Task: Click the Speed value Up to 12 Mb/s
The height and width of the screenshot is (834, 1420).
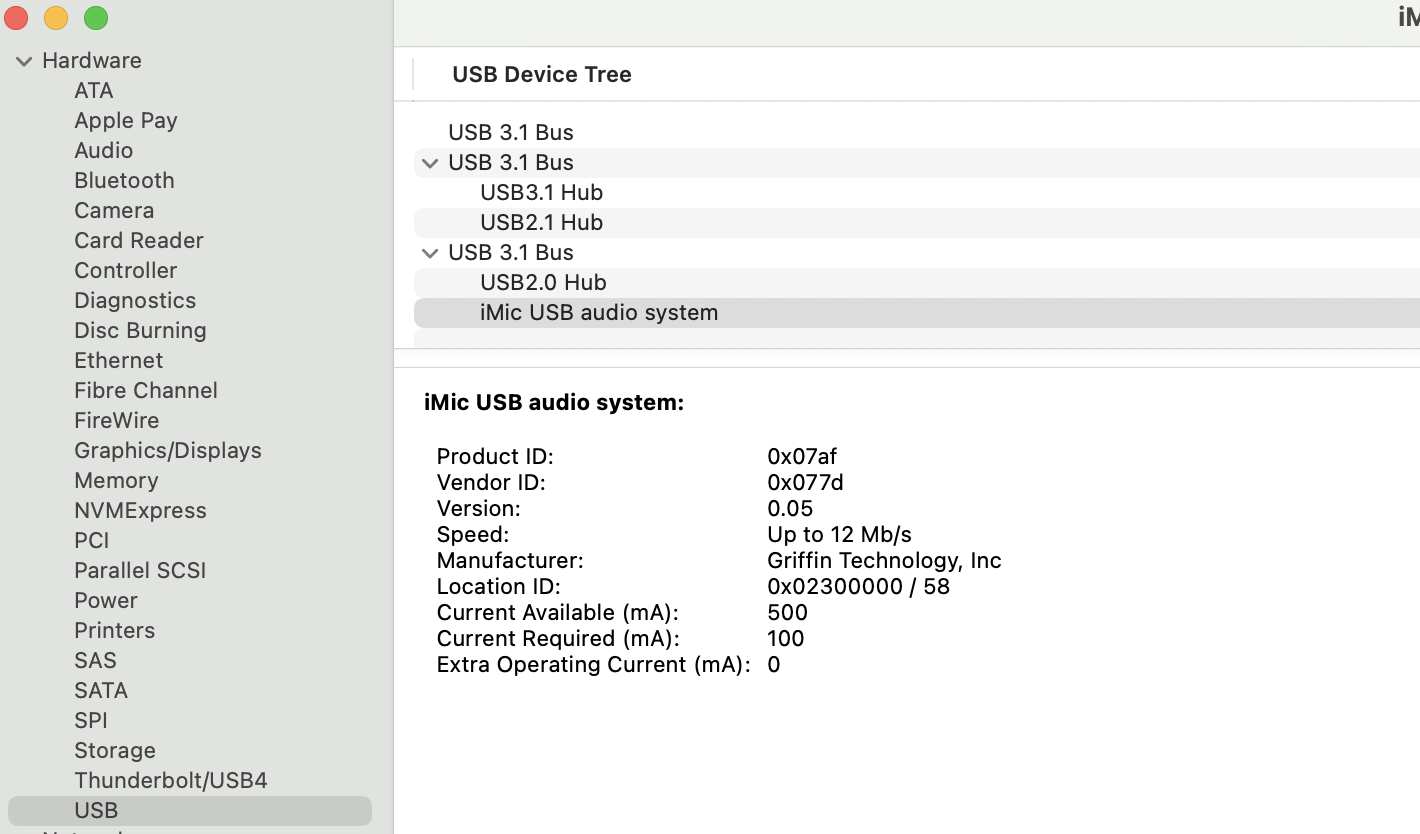Action: (x=839, y=534)
